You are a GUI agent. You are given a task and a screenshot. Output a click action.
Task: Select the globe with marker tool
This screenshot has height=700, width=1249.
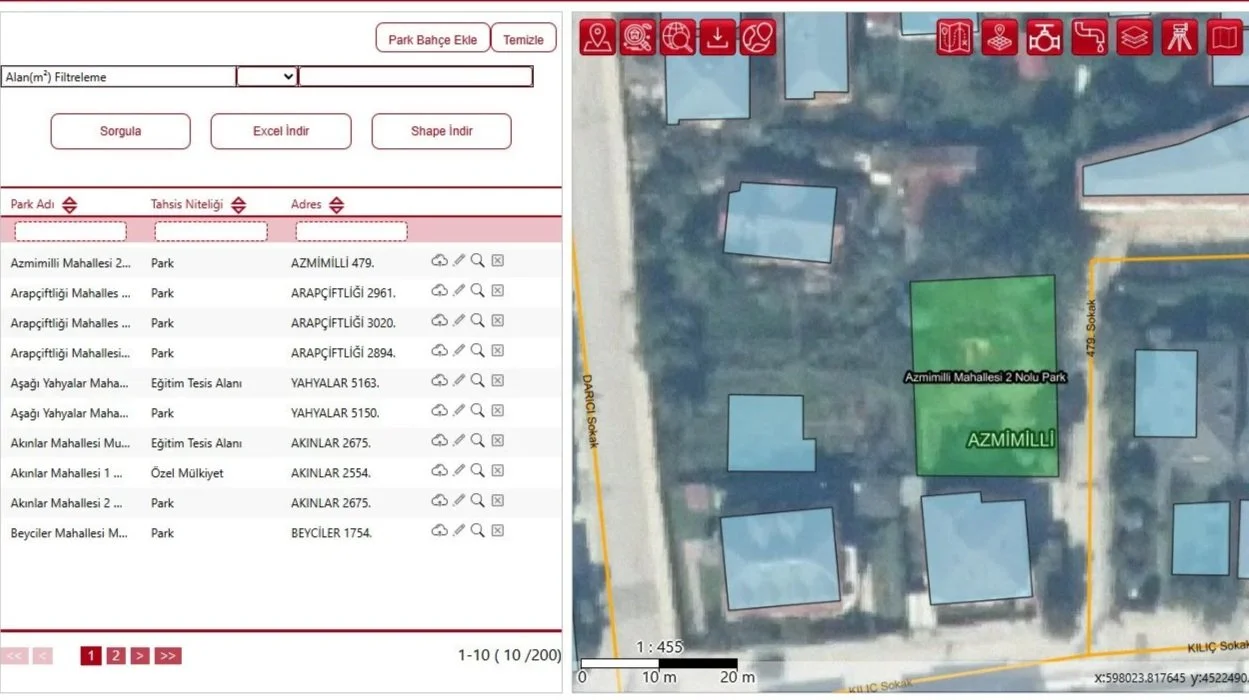[x=758, y=38]
